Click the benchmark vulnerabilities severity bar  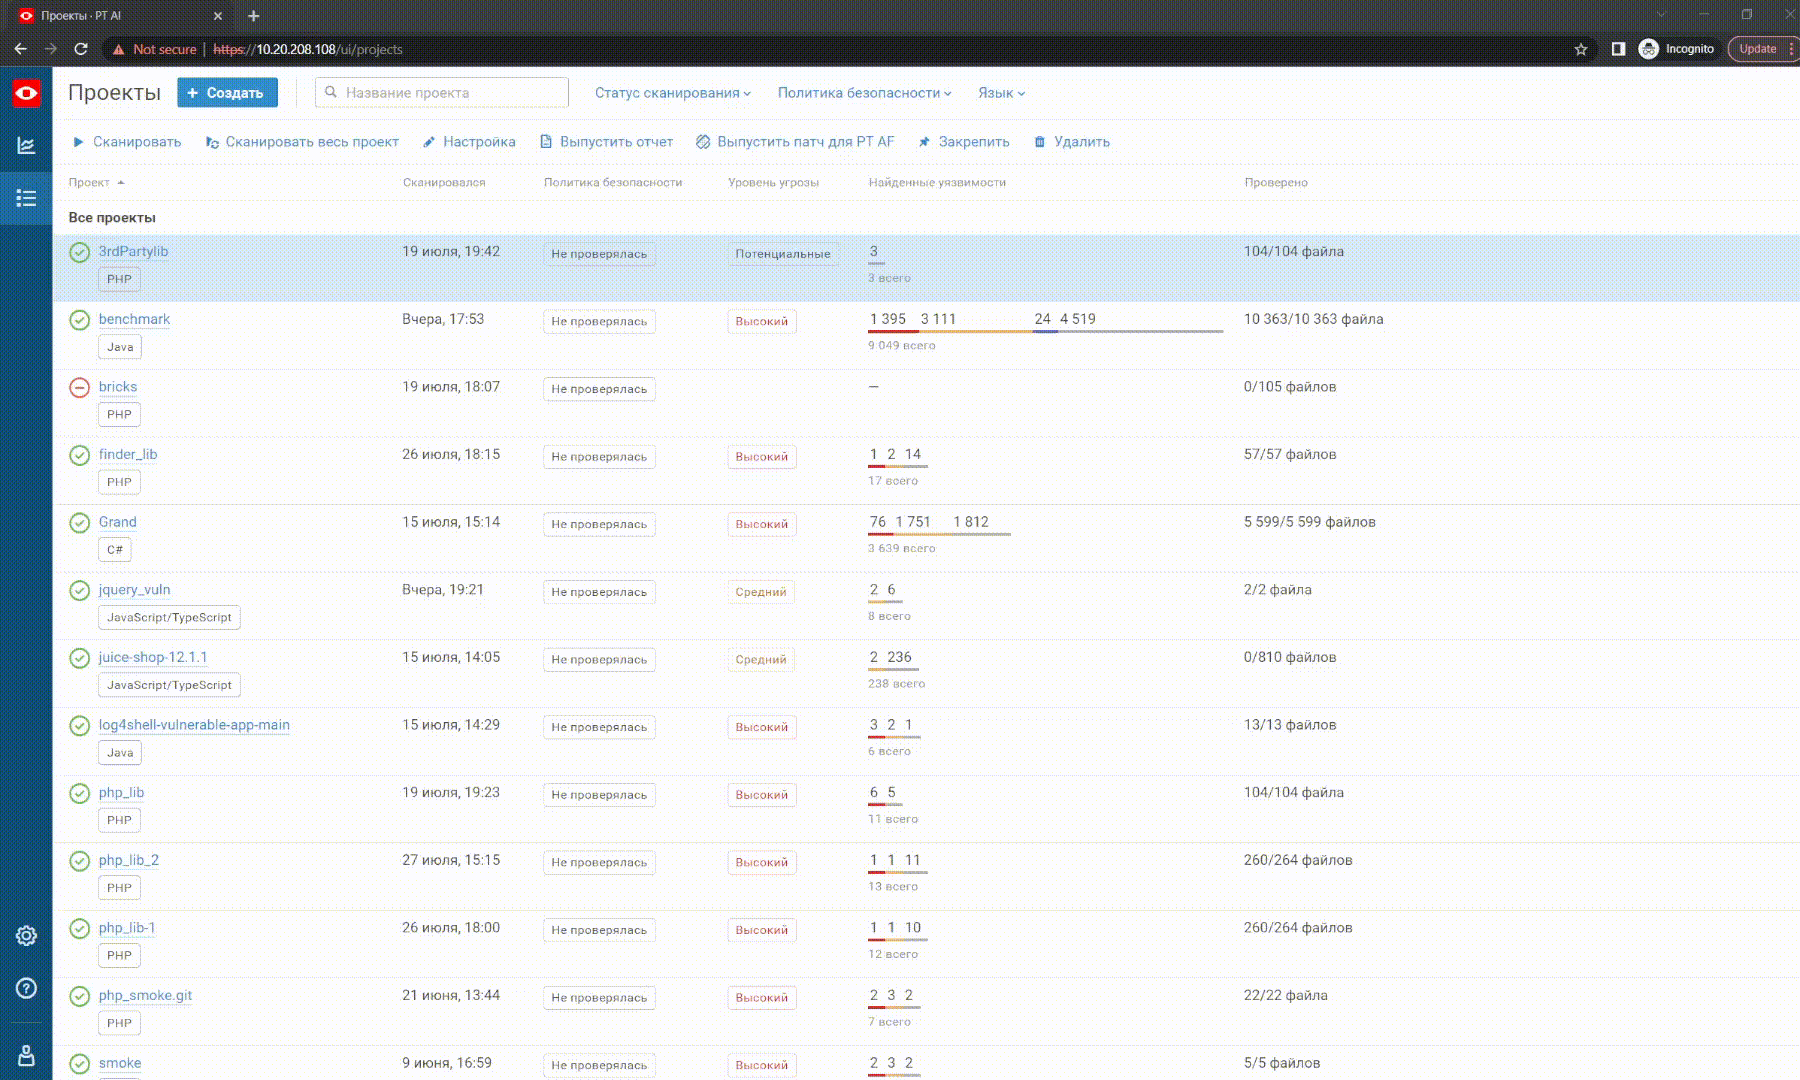[x=1045, y=331]
